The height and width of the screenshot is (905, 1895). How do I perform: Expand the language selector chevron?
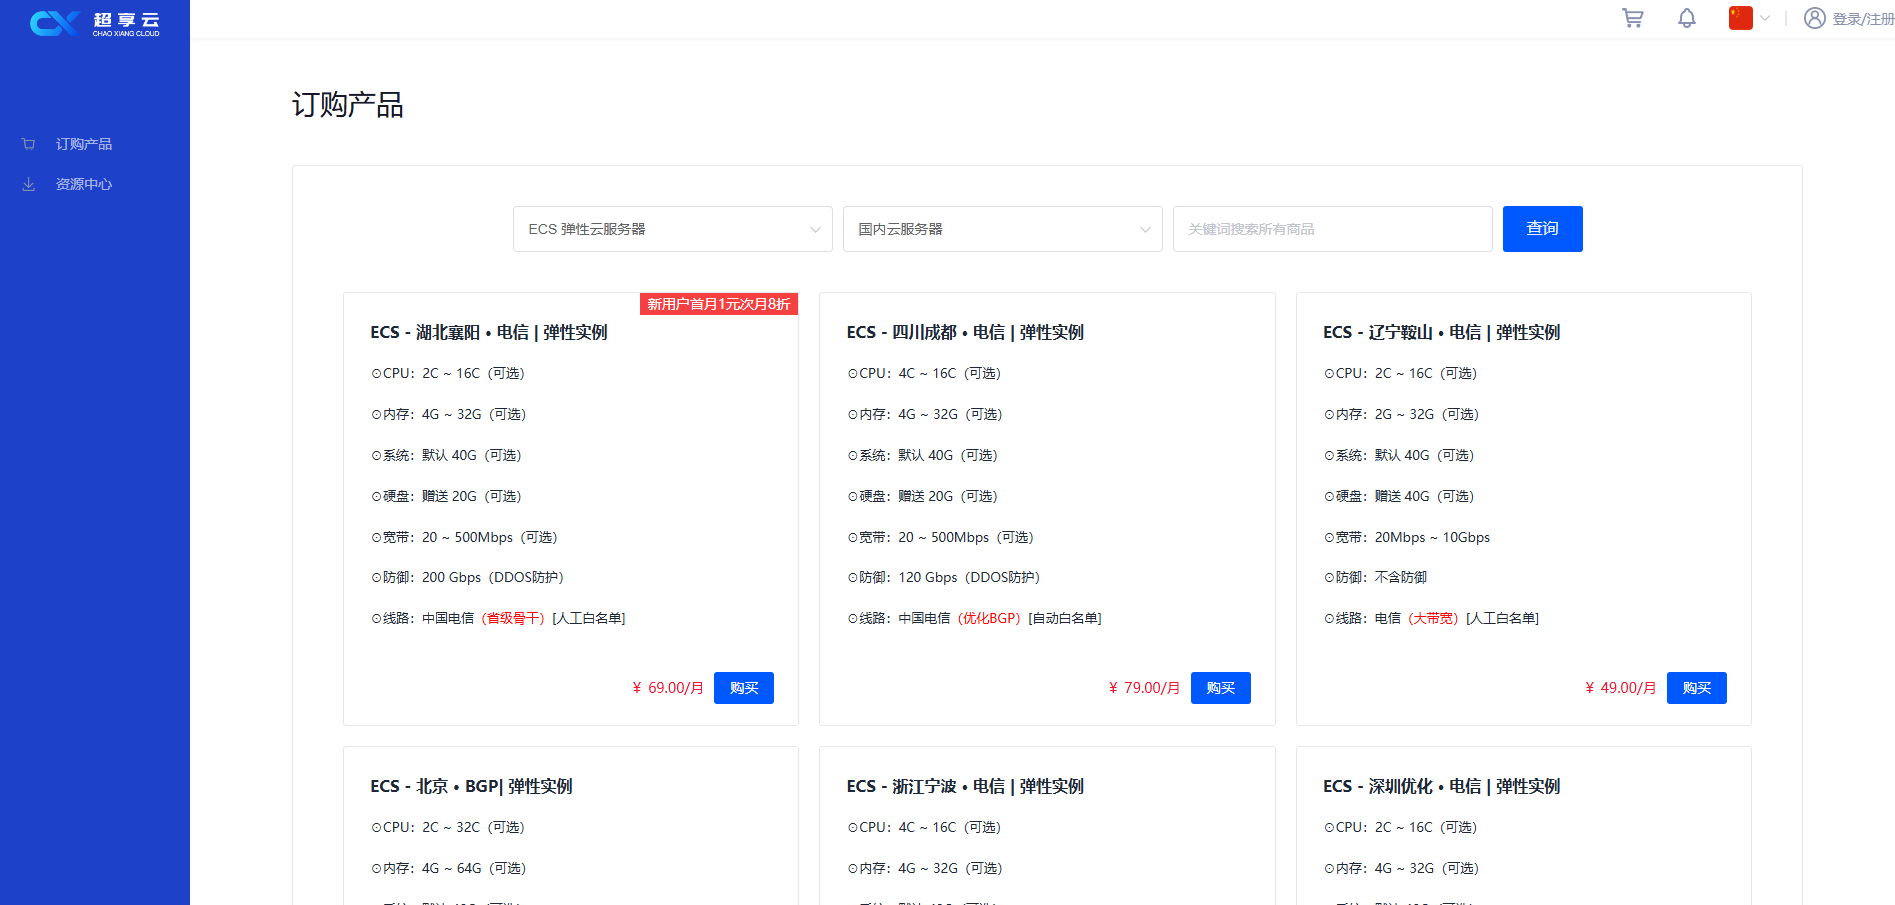click(x=1765, y=18)
